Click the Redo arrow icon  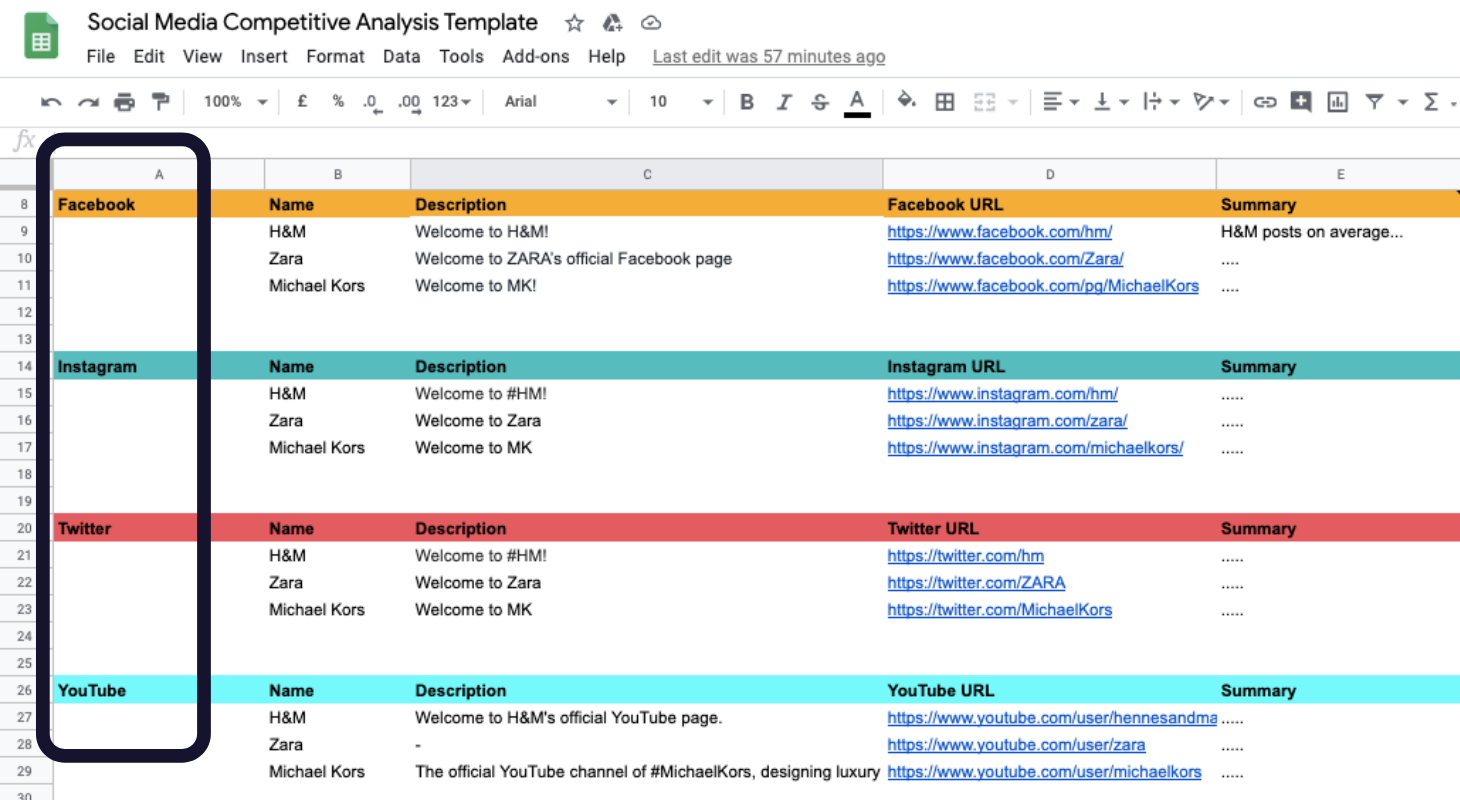89,102
